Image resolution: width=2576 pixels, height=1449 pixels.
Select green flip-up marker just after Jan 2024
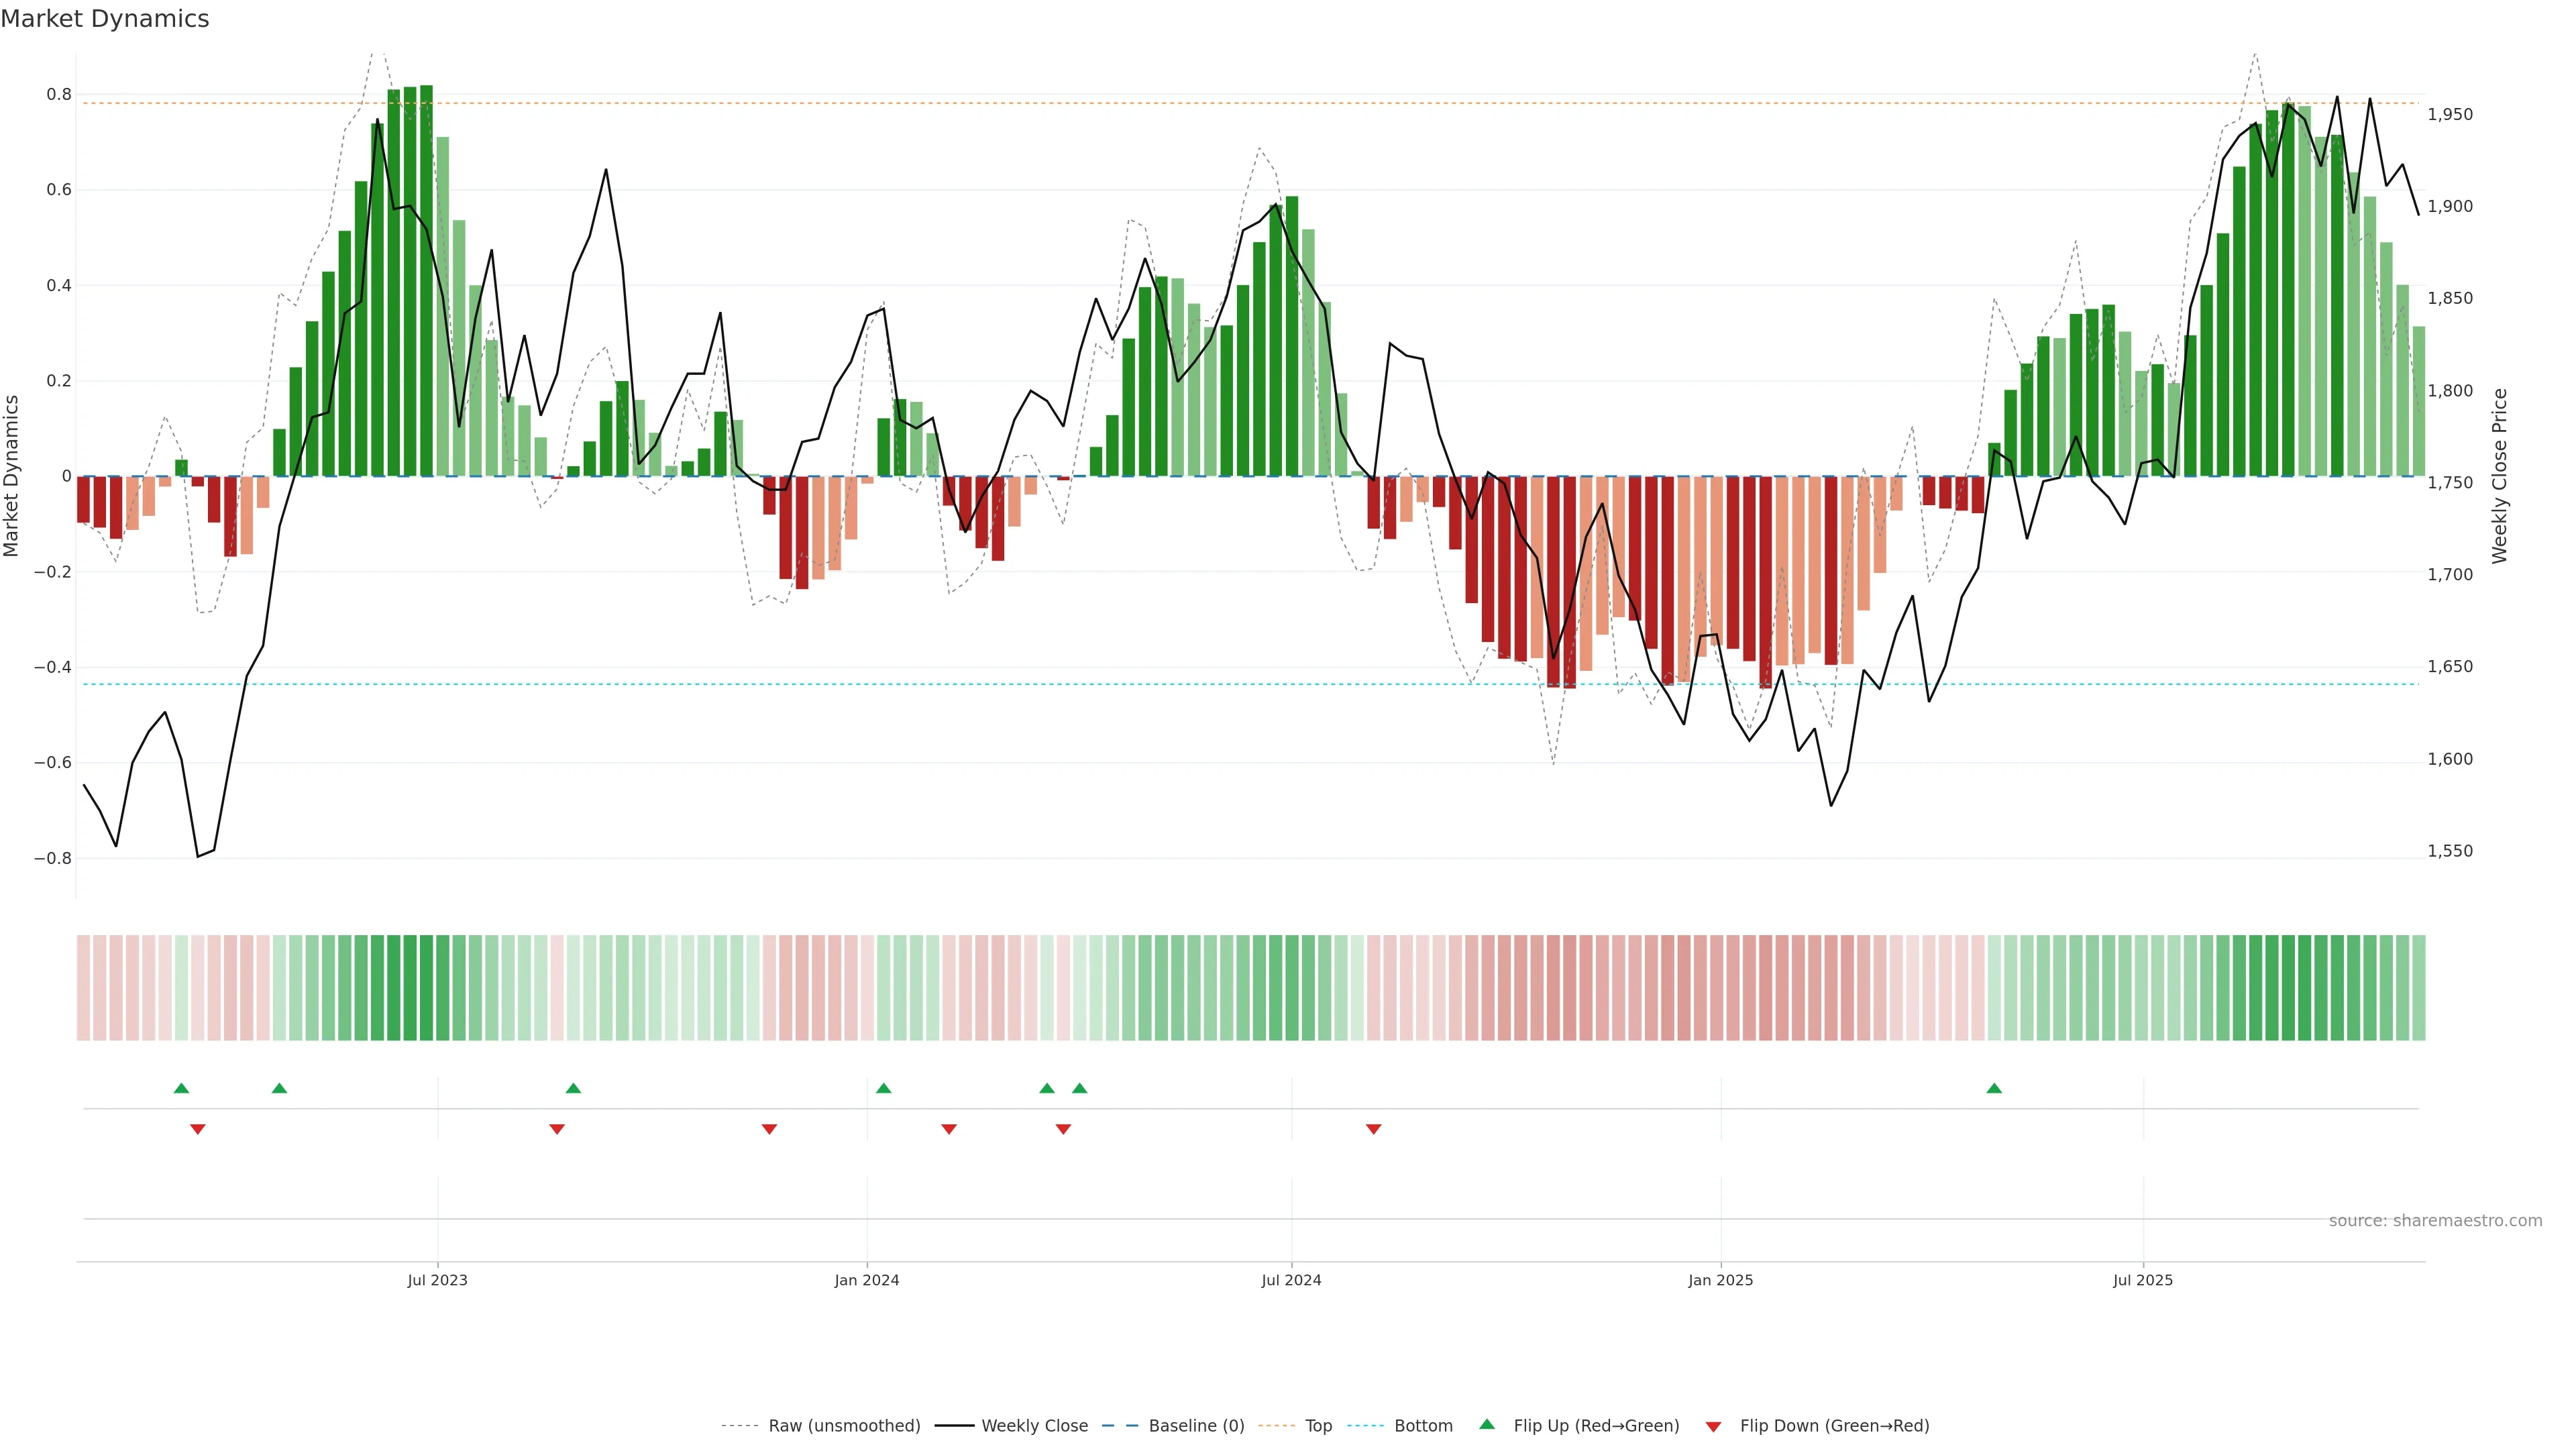pos(884,1088)
